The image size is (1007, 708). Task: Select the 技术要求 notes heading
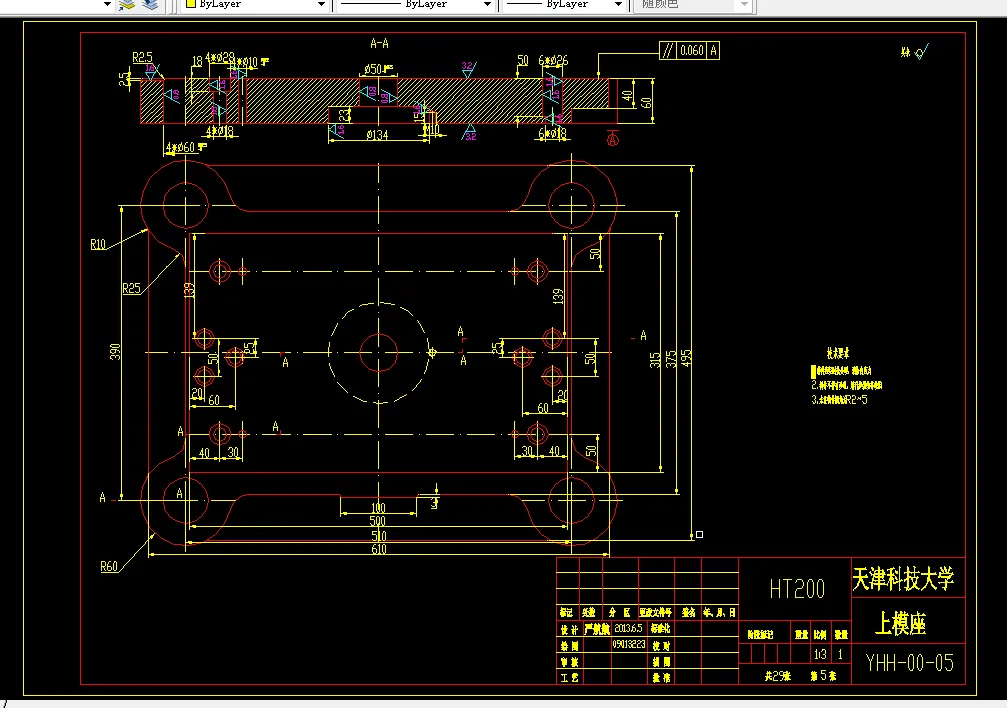[838, 353]
